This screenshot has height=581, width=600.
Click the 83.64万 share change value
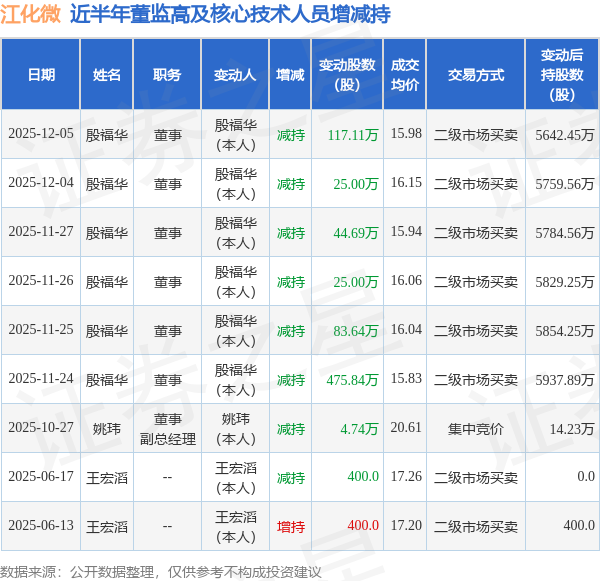tap(355, 331)
